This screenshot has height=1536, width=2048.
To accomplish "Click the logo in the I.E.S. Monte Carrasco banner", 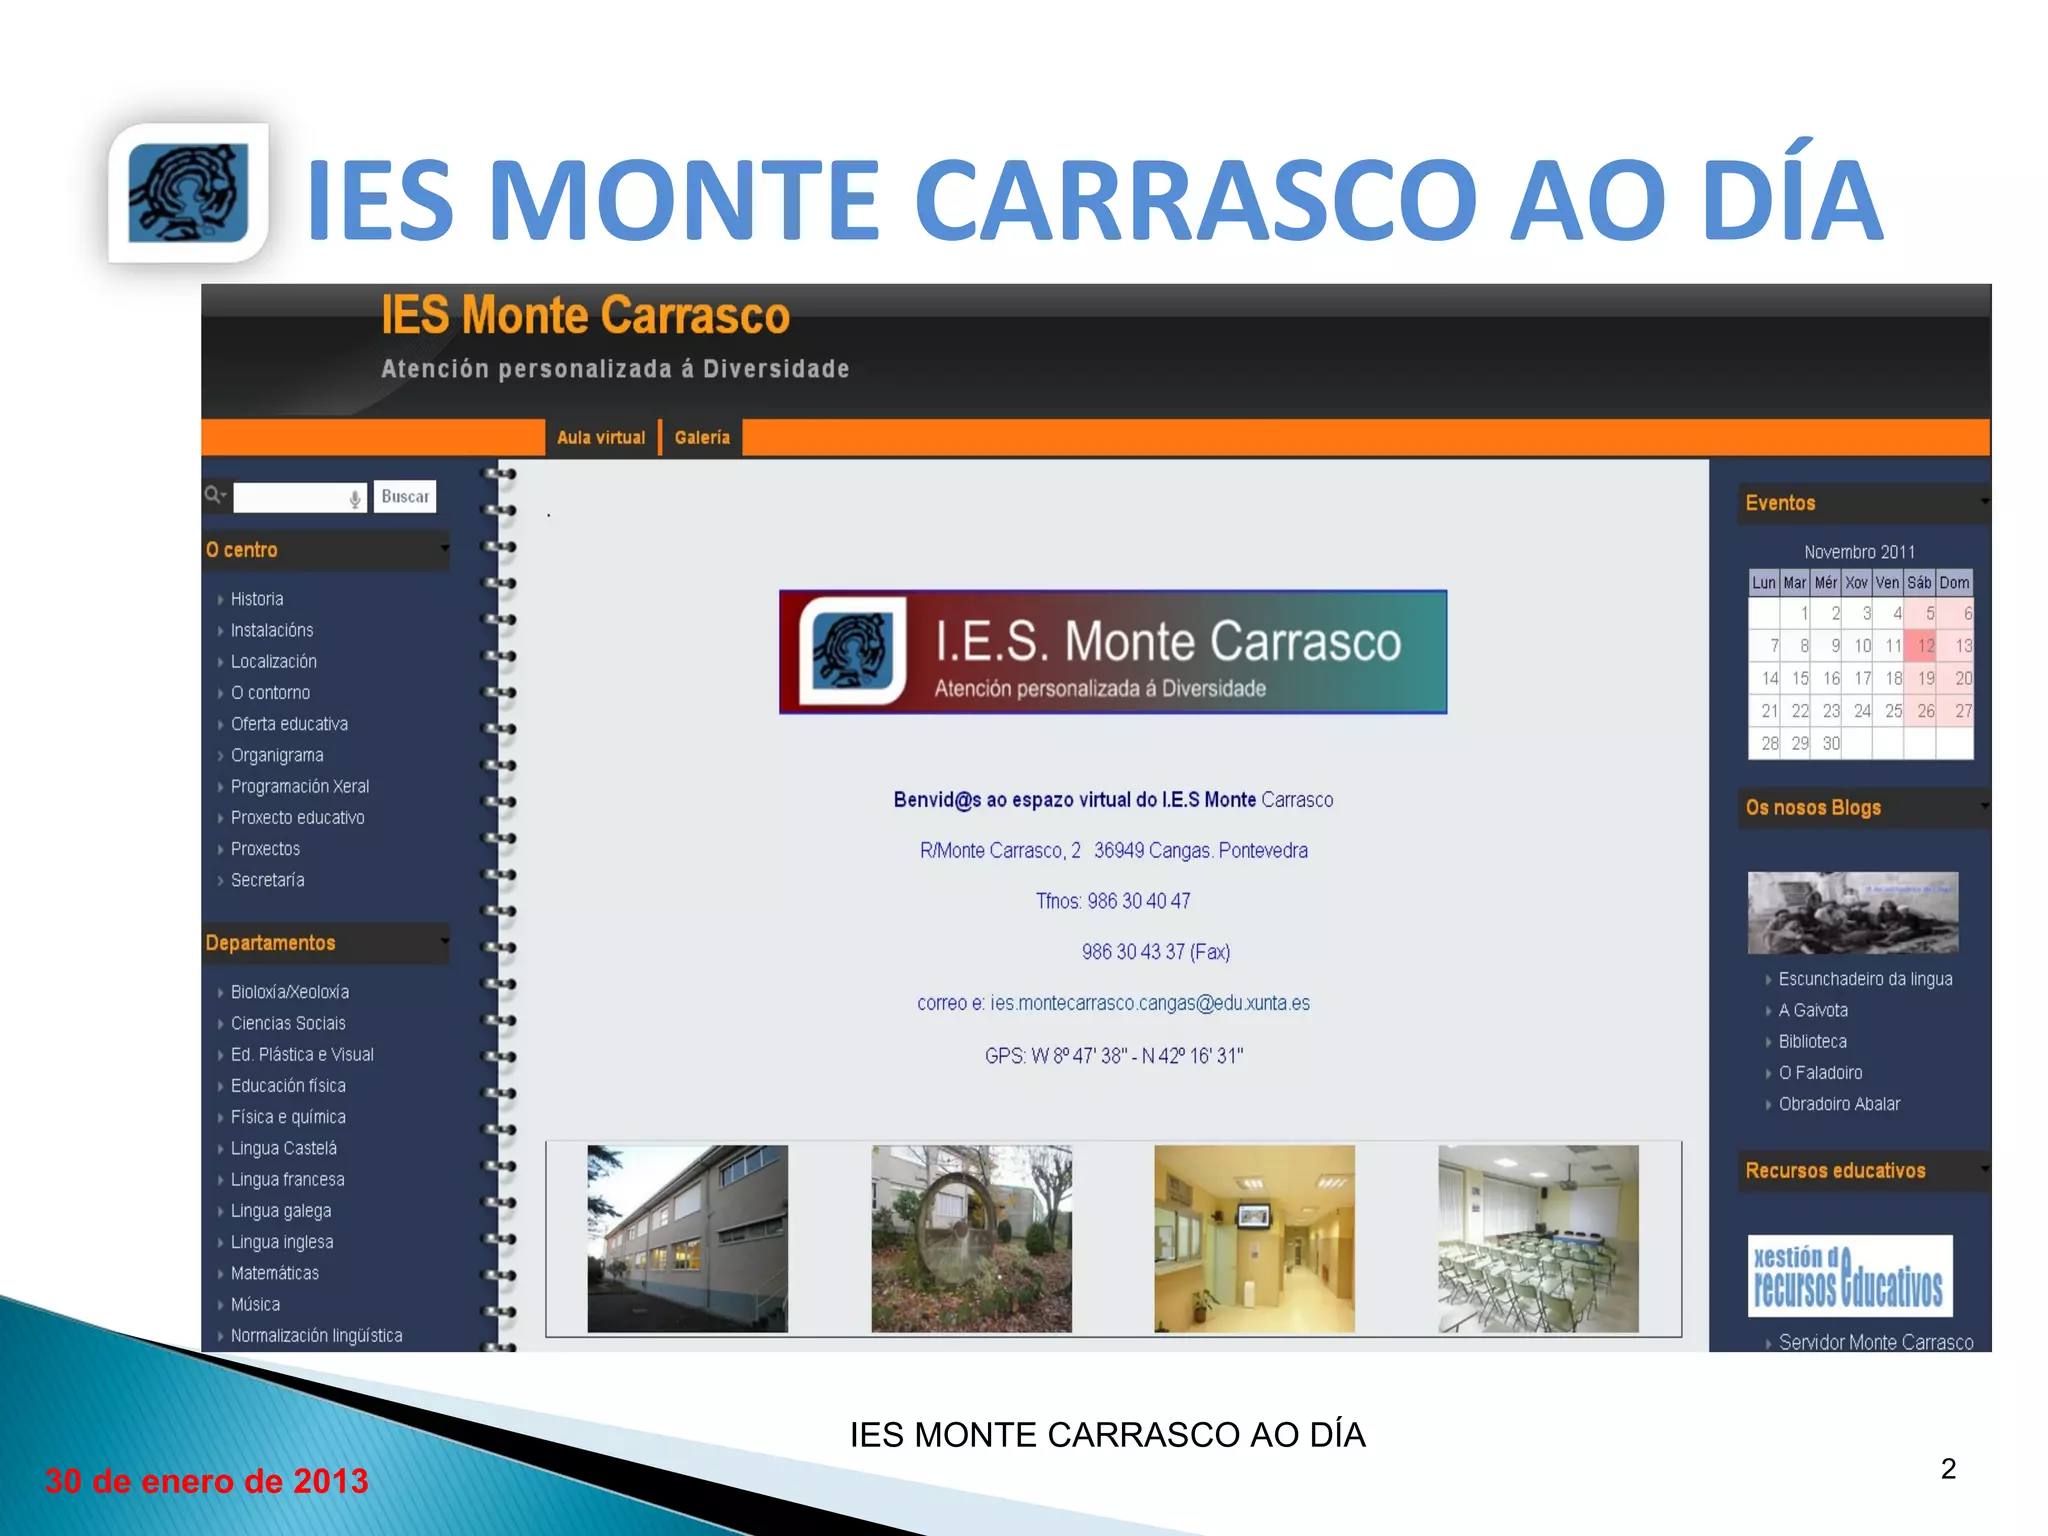I will click(853, 651).
